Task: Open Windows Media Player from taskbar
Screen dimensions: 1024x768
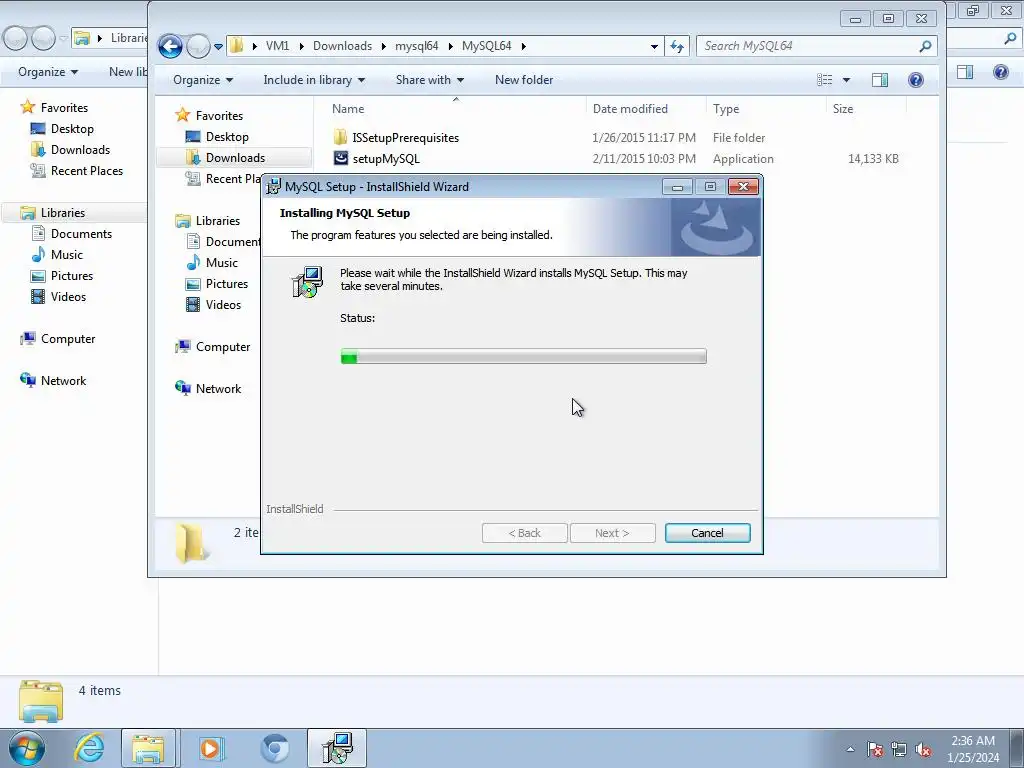Action: [x=211, y=748]
